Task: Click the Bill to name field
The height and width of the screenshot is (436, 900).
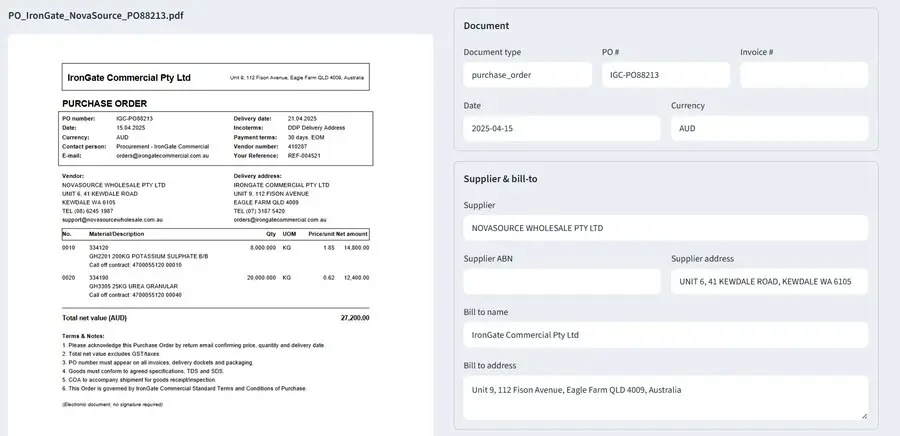Action: [666, 335]
